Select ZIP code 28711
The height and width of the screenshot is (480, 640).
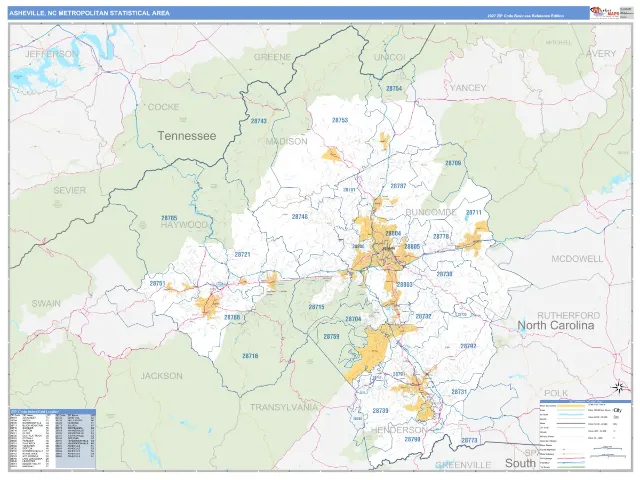point(473,213)
